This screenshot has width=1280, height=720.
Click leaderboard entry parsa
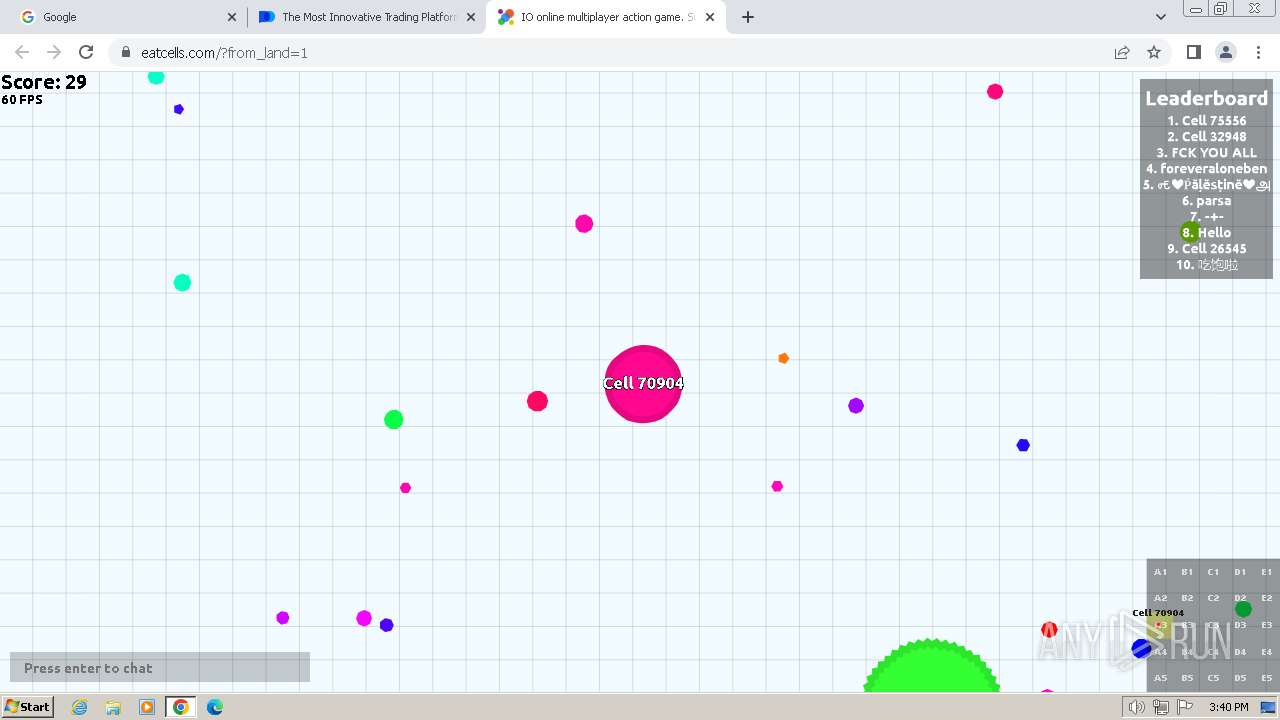pyautogui.click(x=1206, y=201)
